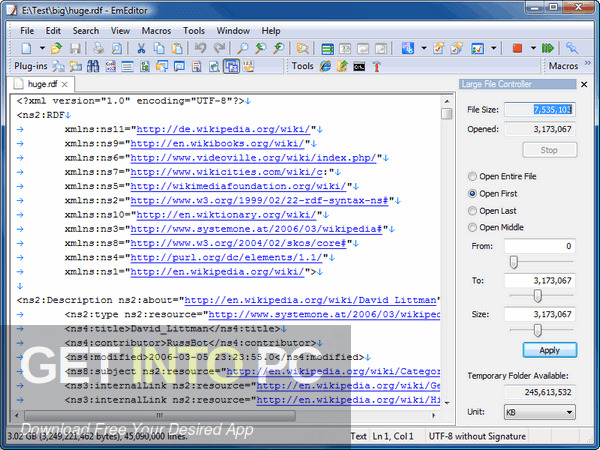The height and width of the screenshot is (450, 600).
Task: Open the Edit menu
Action: click(53, 31)
